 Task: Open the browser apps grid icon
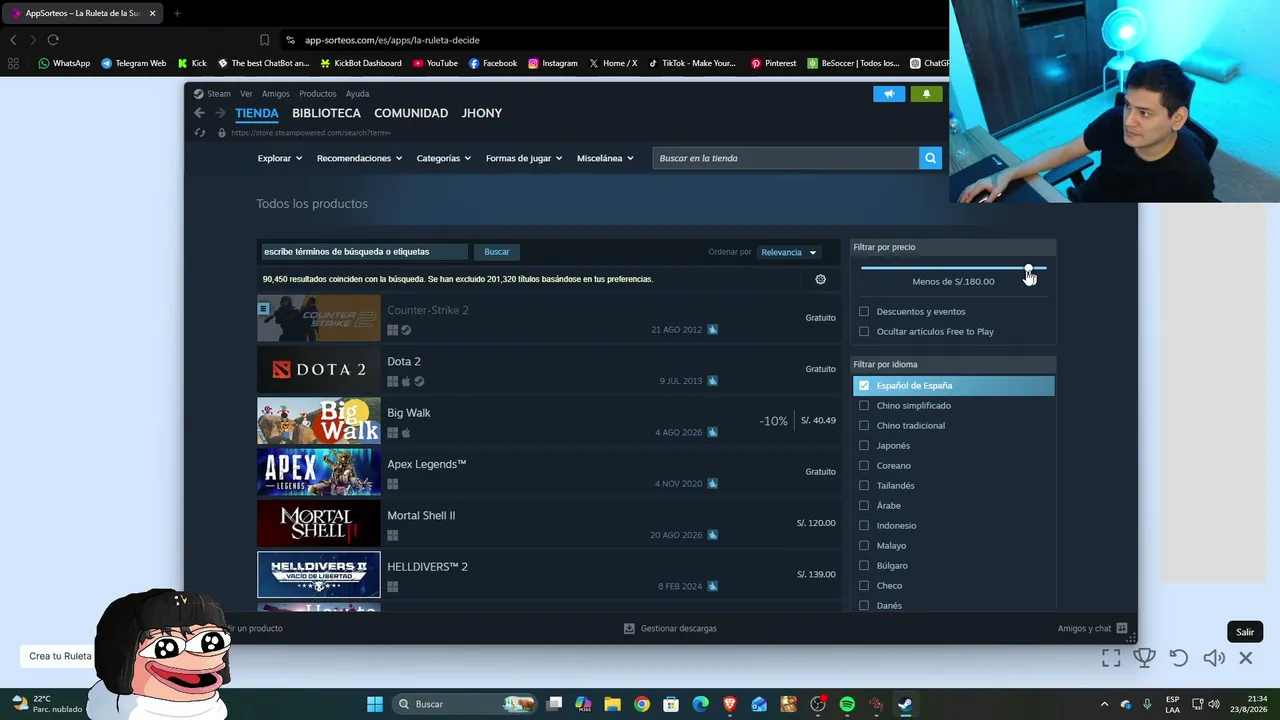point(13,63)
